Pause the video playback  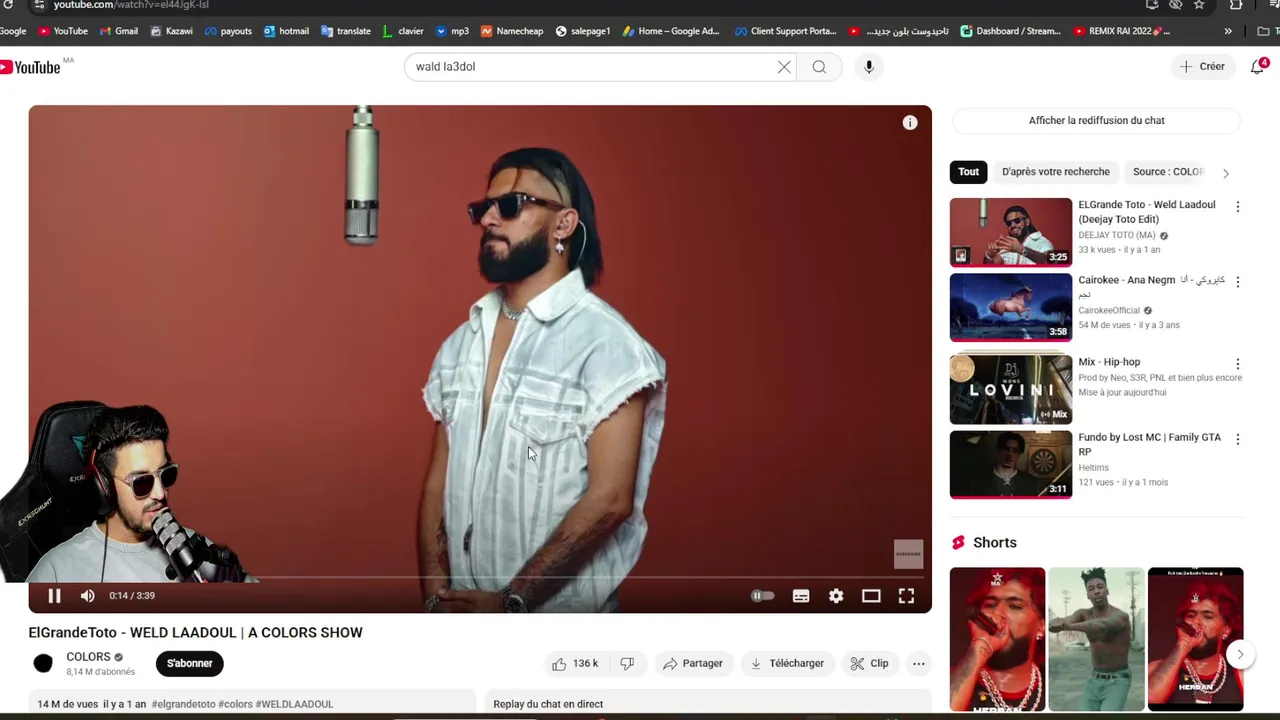point(54,596)
